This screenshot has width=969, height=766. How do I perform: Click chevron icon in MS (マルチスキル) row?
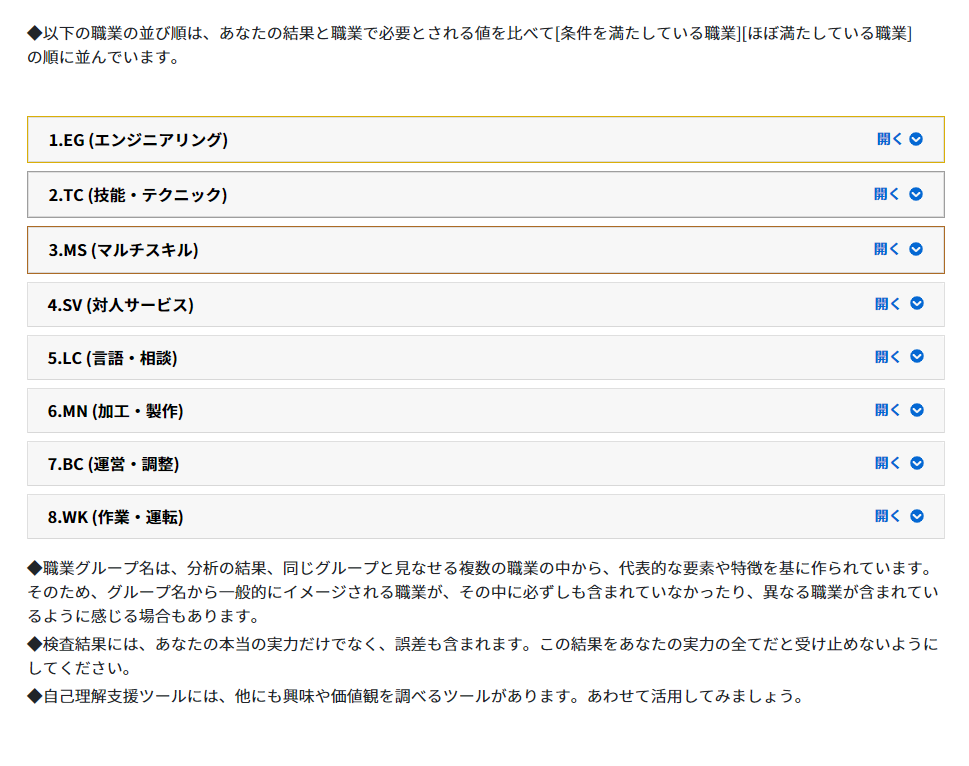pyautogui.click(x=916, y=249)
